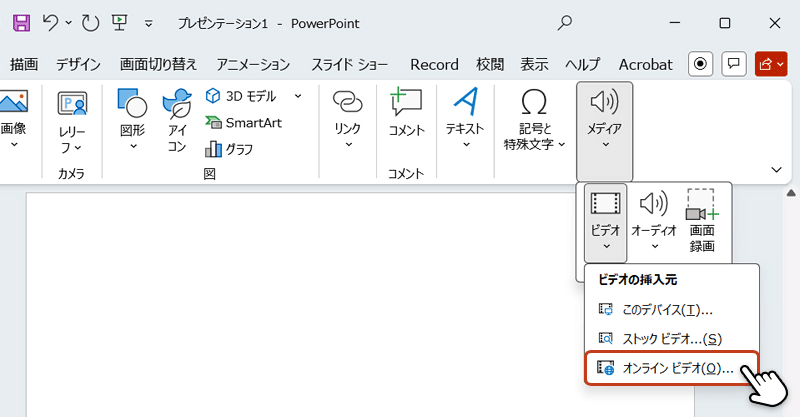Screen dimensions: 800x417
Task: Click the Save icon in title bar
Action: click(x=21, y=23)
